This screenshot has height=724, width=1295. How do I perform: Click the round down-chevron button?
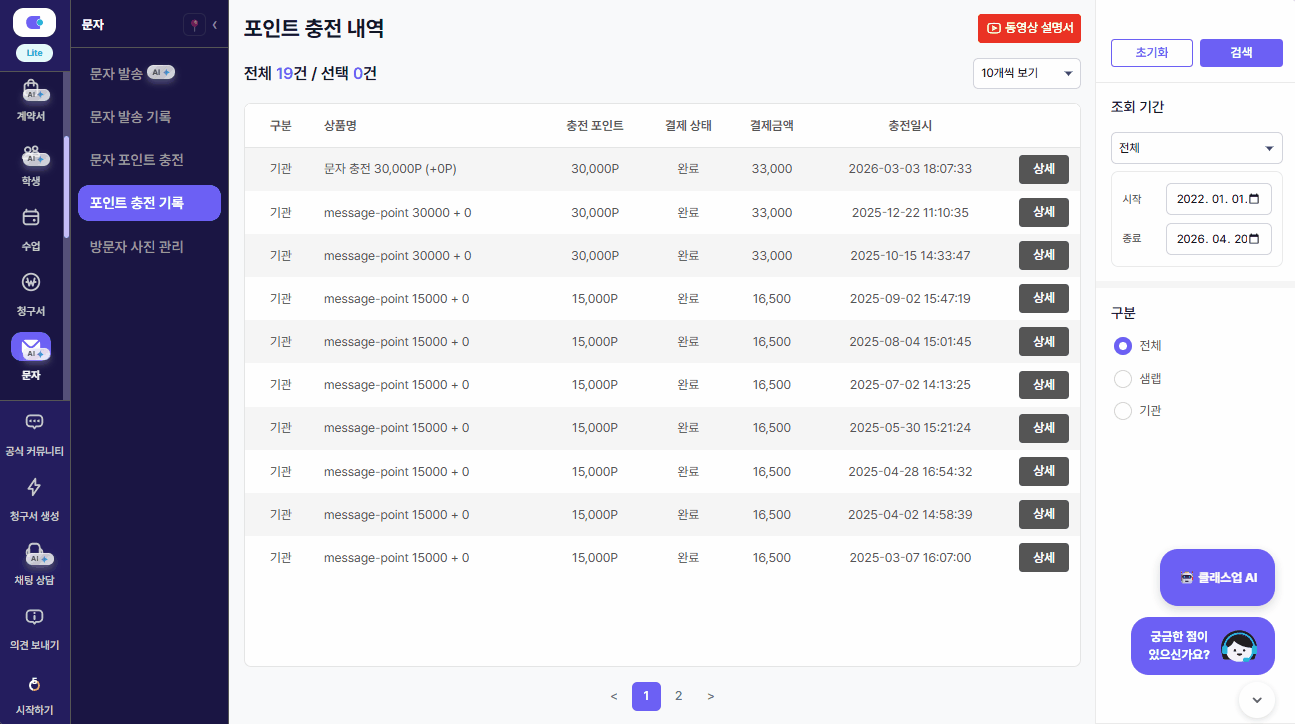pos(1257,699)
